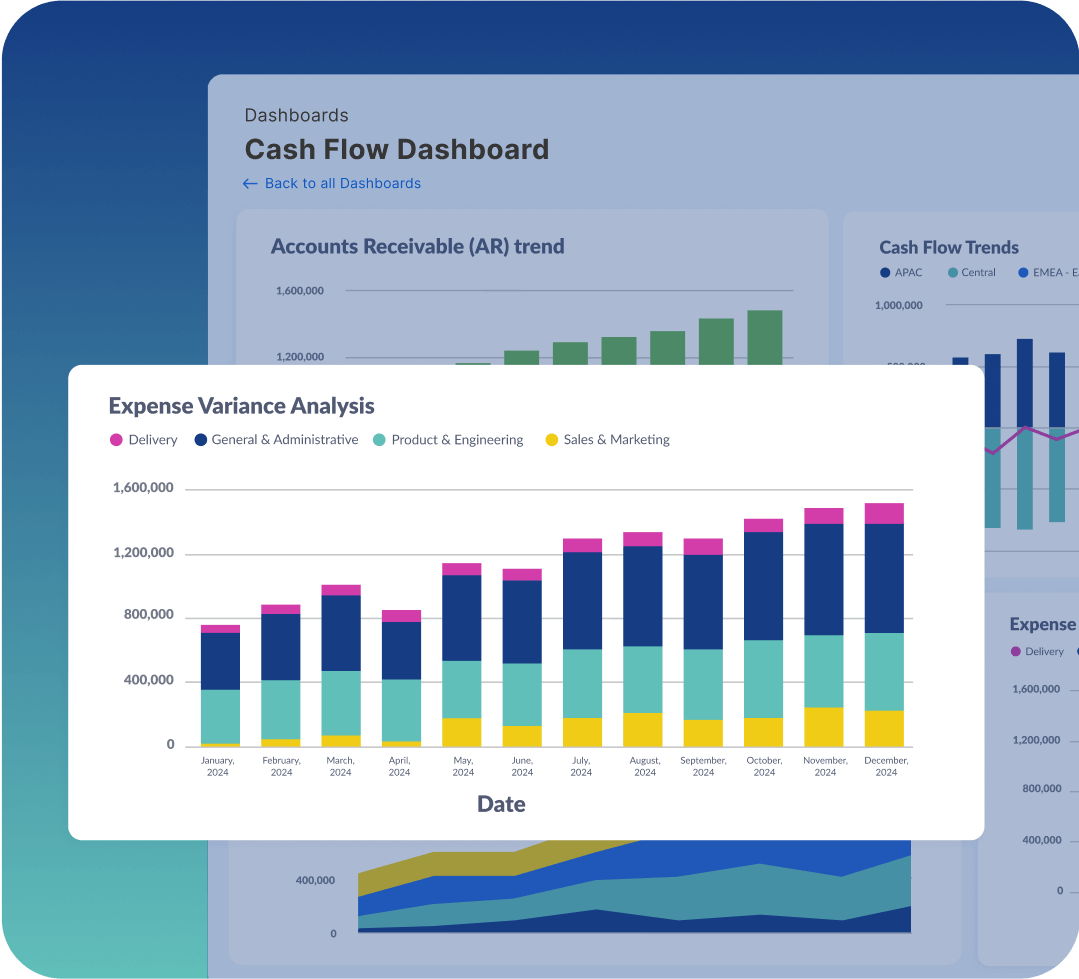This screenshot has width=1079, height=979.
Task: Click the Date axis label
Action: (500, 803)
